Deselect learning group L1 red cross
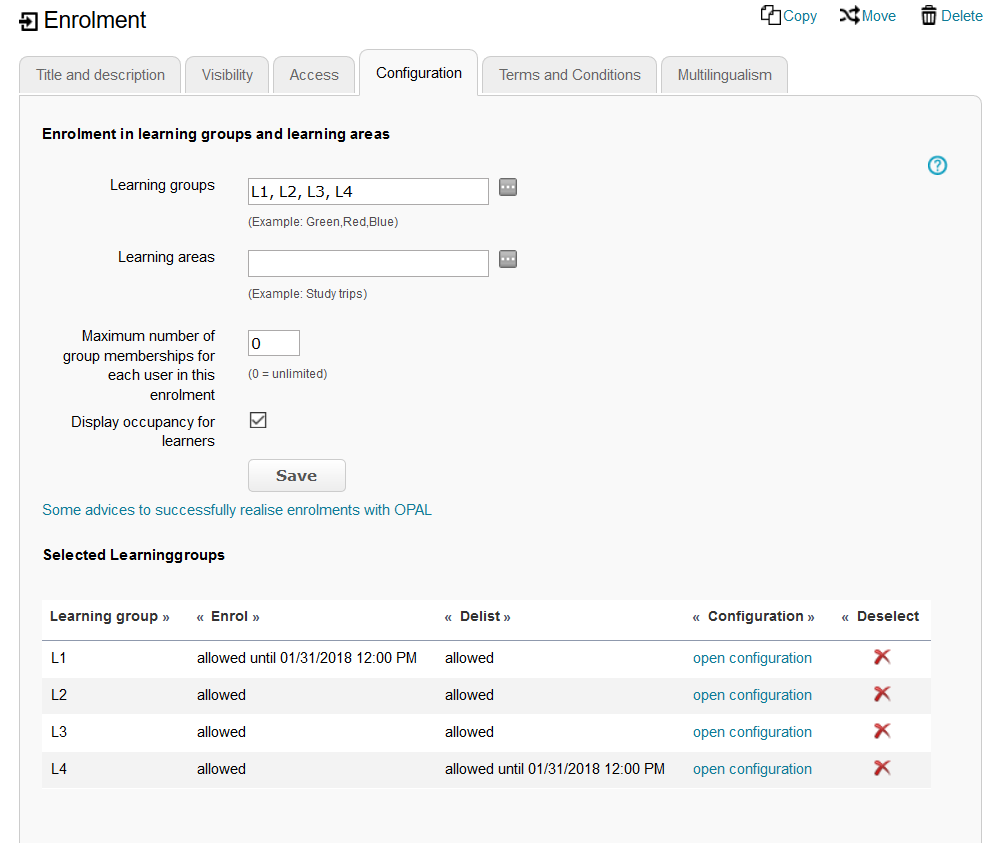The height and width of the screenshot is (843, 1006). [x=881, y=657]
